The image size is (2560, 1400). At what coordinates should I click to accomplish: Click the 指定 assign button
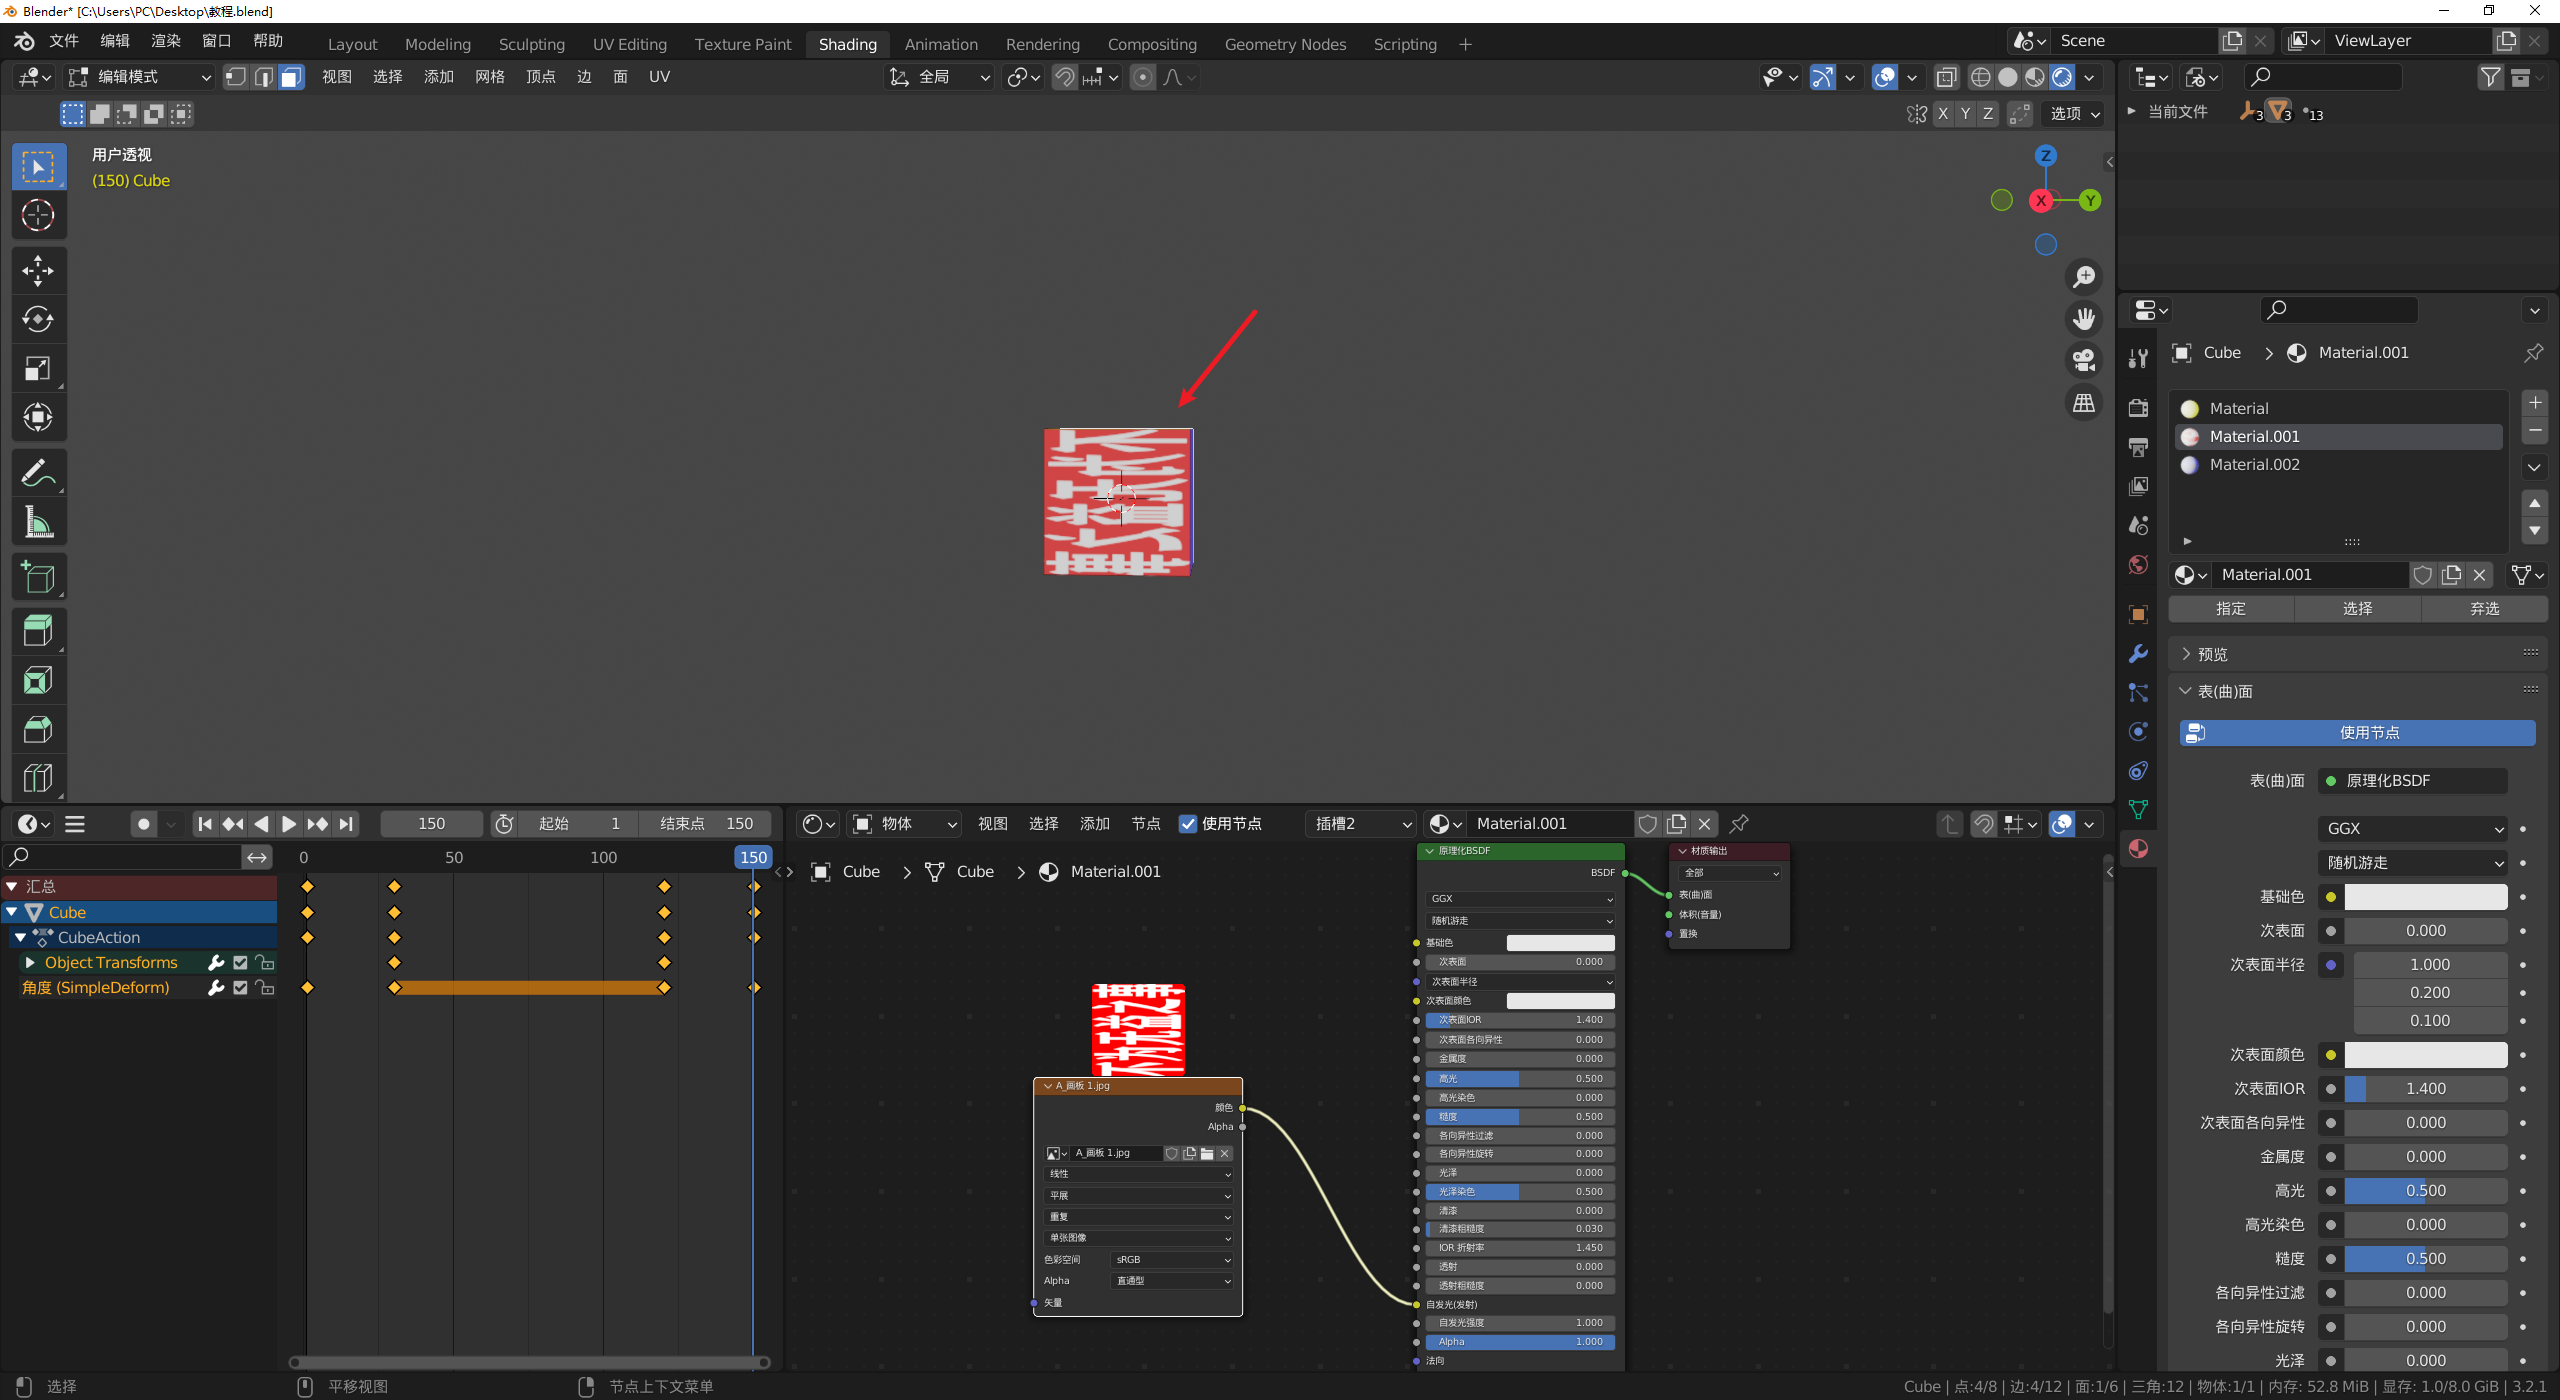pos(2231,608)
